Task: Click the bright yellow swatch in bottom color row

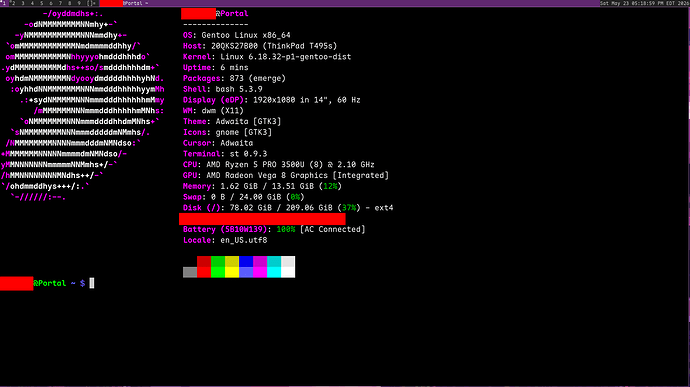Action: pos(232,272)
